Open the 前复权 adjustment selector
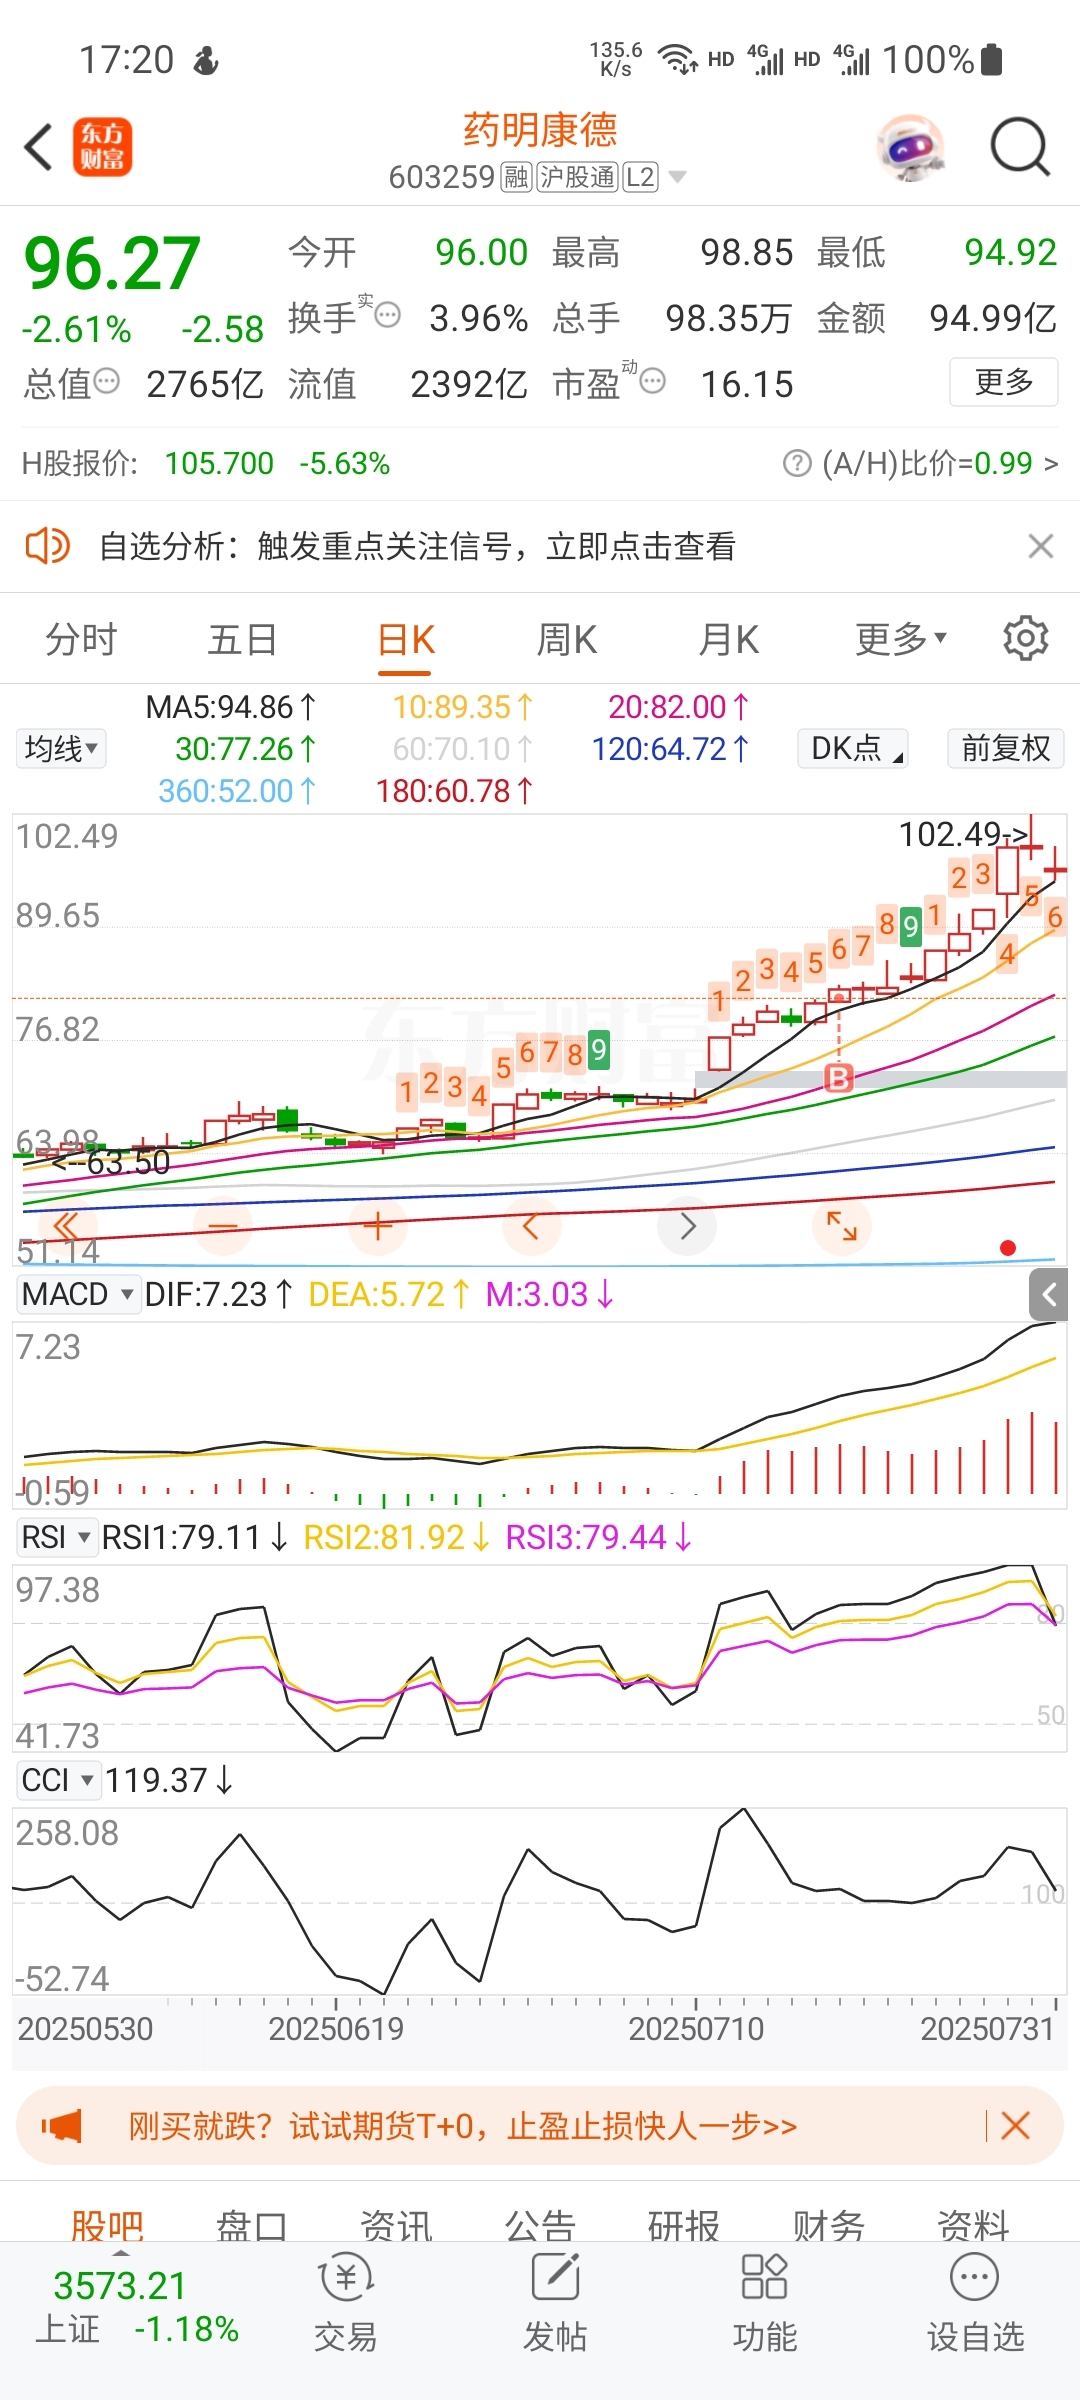 1005,748
